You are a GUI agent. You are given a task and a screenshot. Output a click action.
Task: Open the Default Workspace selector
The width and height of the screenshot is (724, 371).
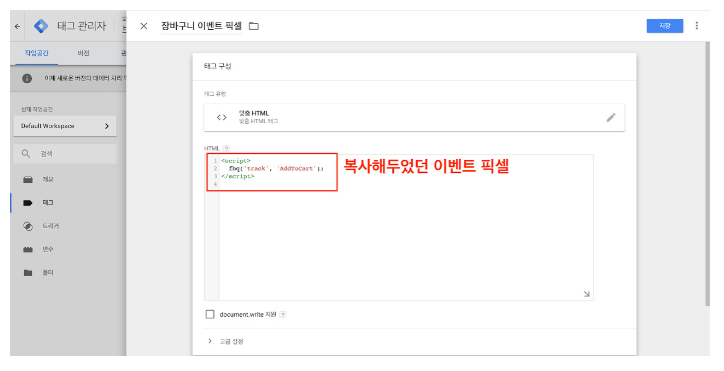65,126
